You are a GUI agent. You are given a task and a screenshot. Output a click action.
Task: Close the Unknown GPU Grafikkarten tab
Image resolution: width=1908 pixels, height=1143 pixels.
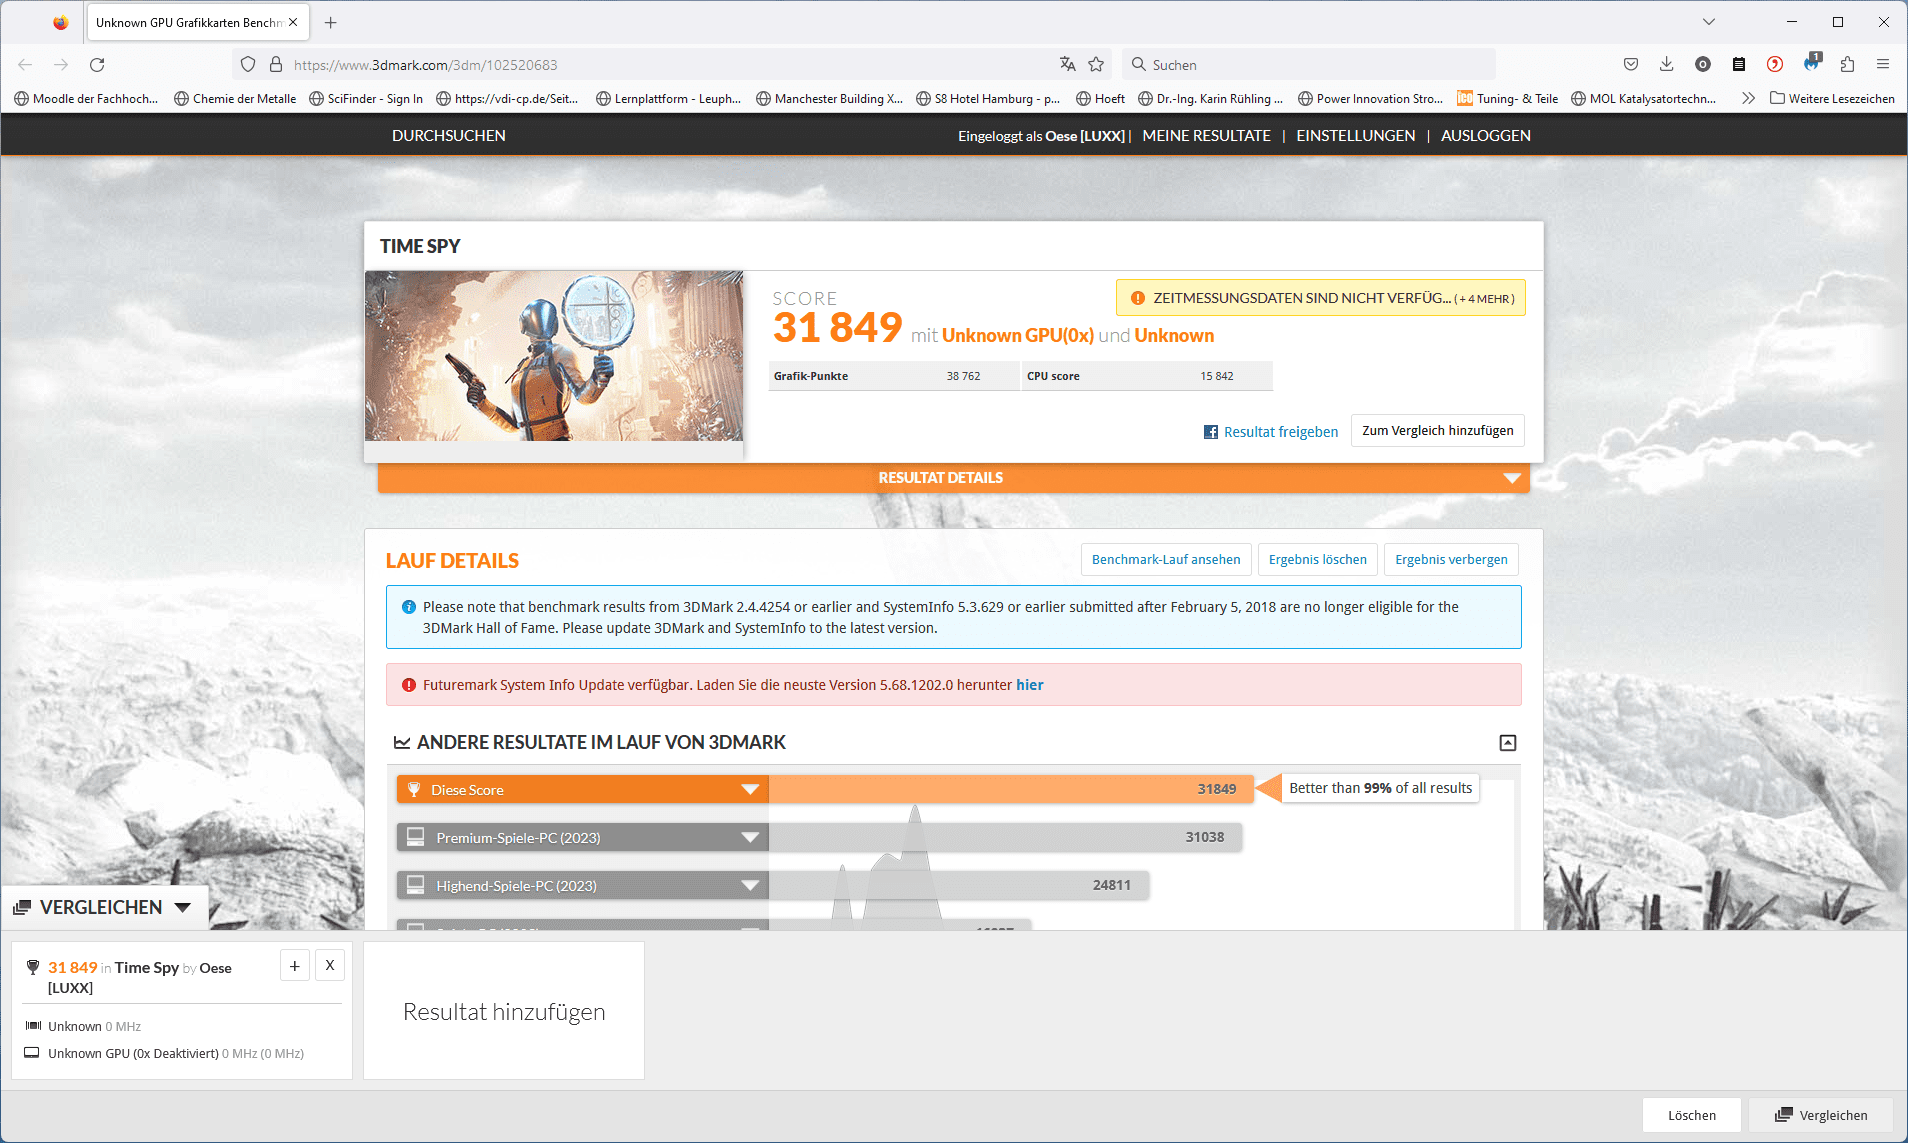coord(293,22)
